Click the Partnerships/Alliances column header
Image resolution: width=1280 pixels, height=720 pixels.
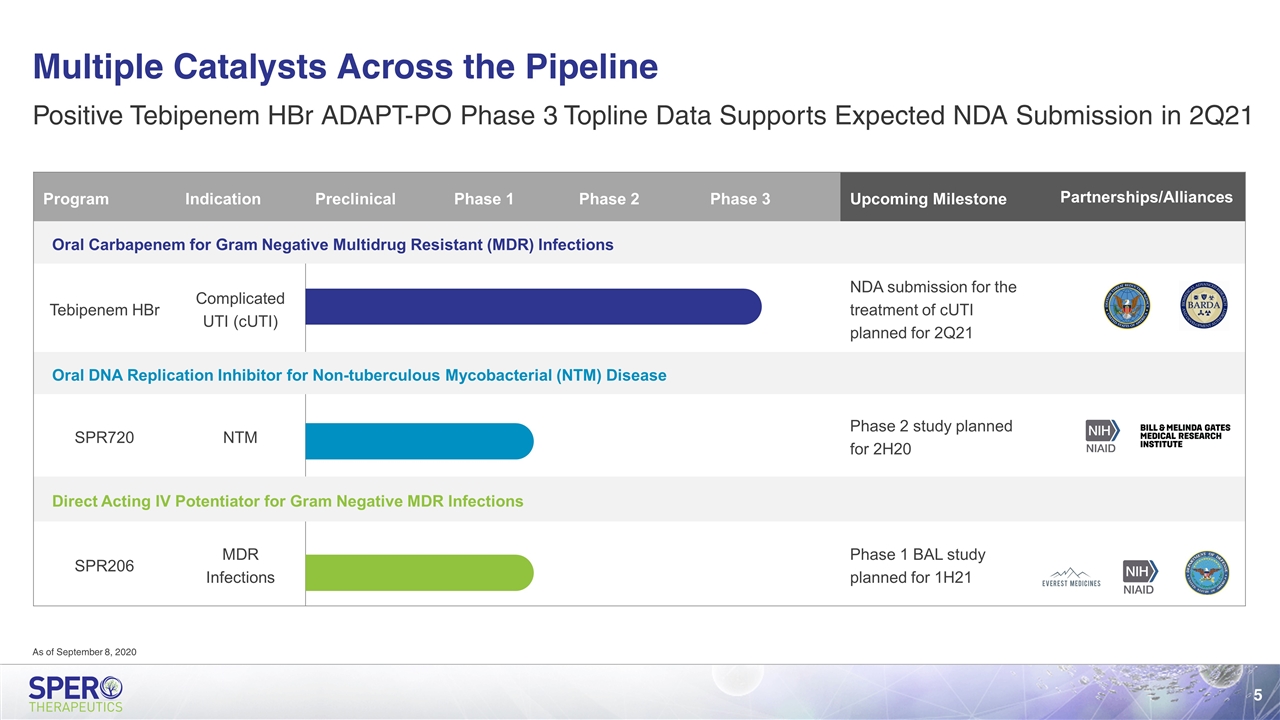point(1146,197)
